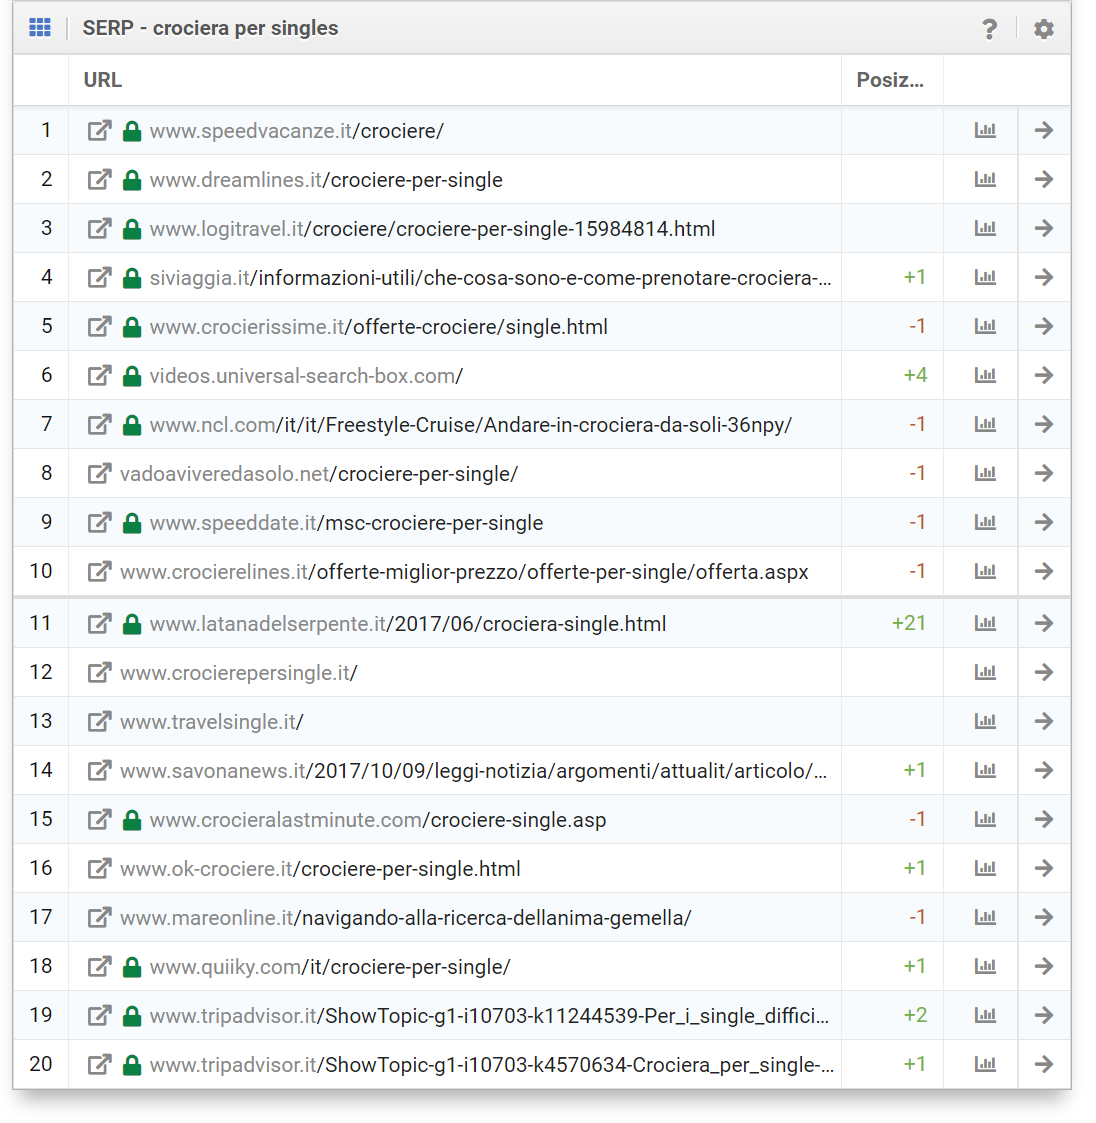This screenshot has height=1123, width=1096.
Task: Click arrow for crocierepersingle.it row
Action: [1044, 672]
